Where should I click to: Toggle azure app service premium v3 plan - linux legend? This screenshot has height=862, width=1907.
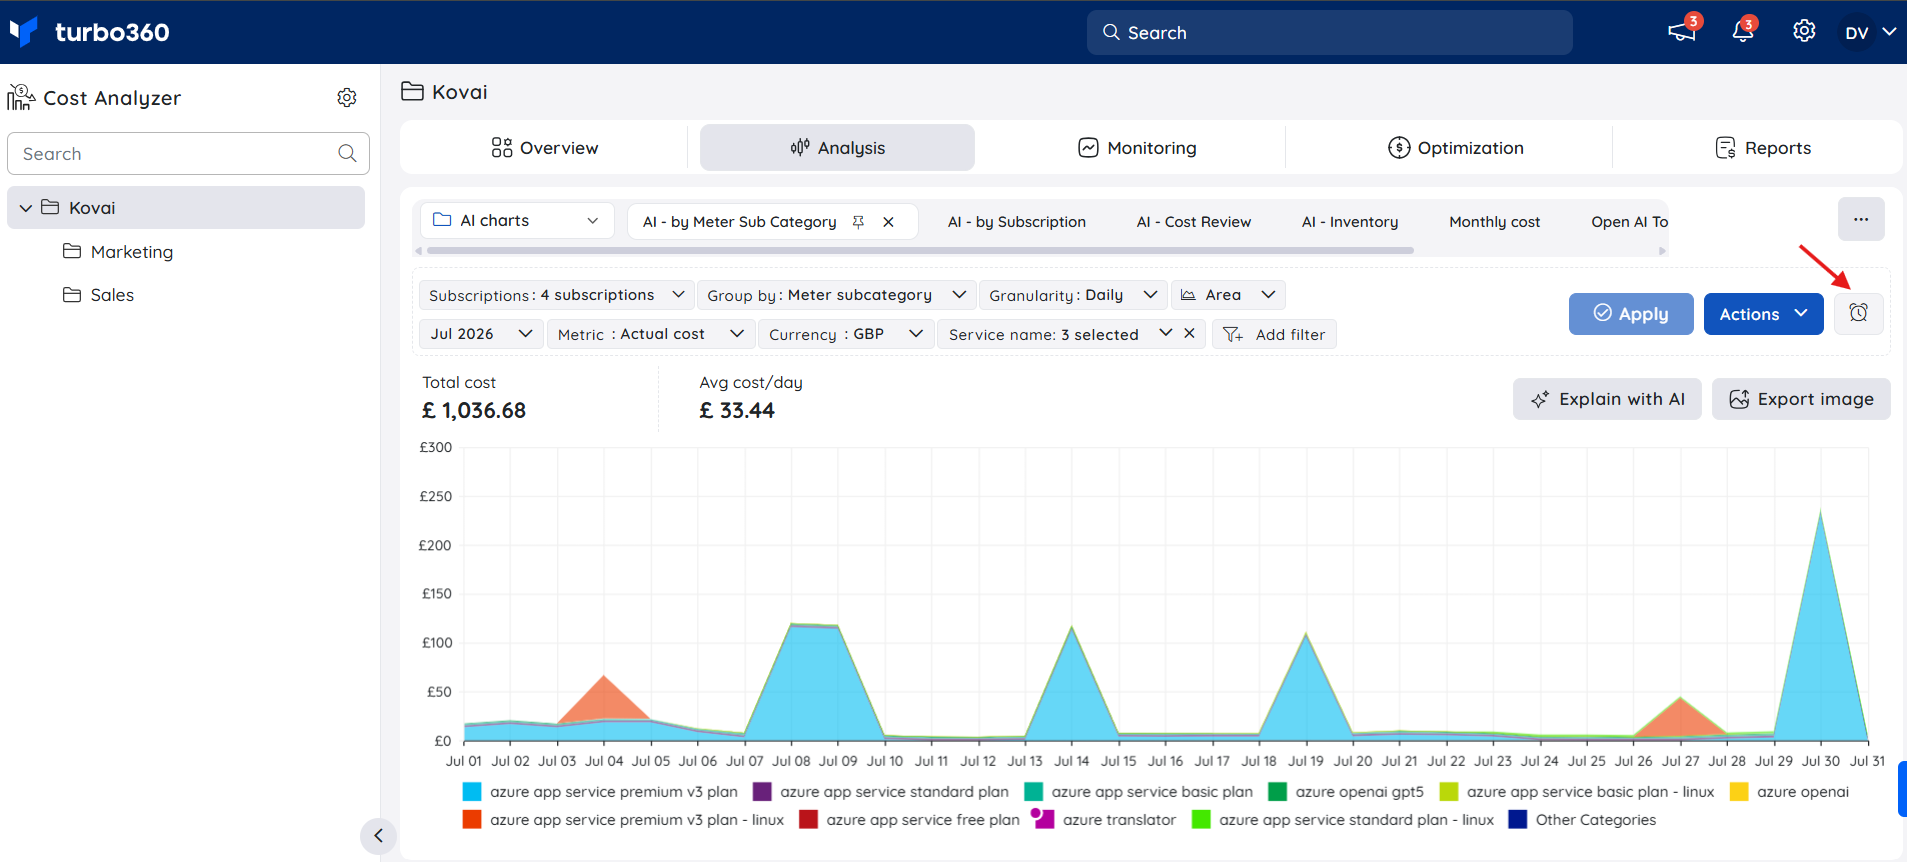(623, 820)
